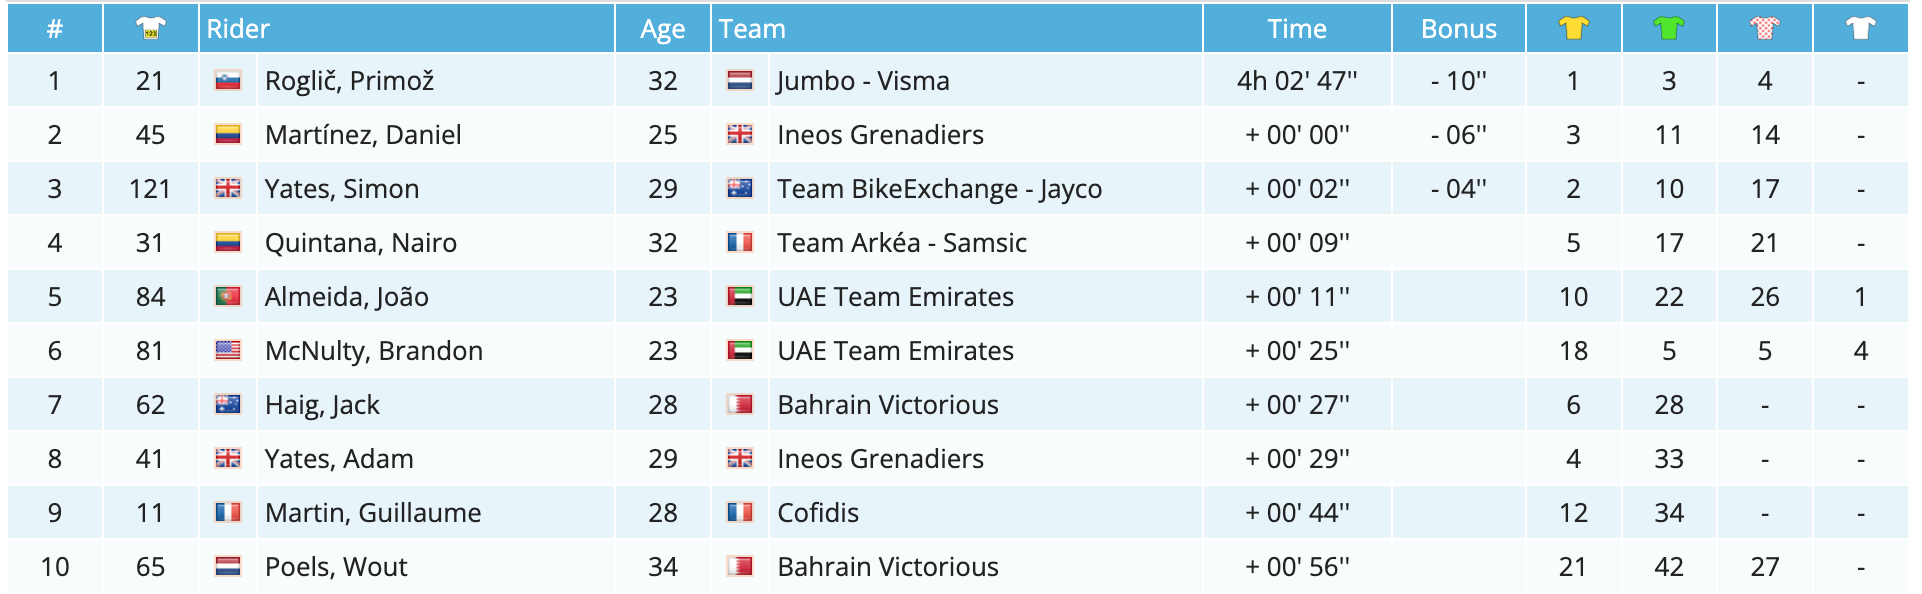The image size is (1922, 594).
Task: Click the white youth jersey header icon
Action: 1860,28
